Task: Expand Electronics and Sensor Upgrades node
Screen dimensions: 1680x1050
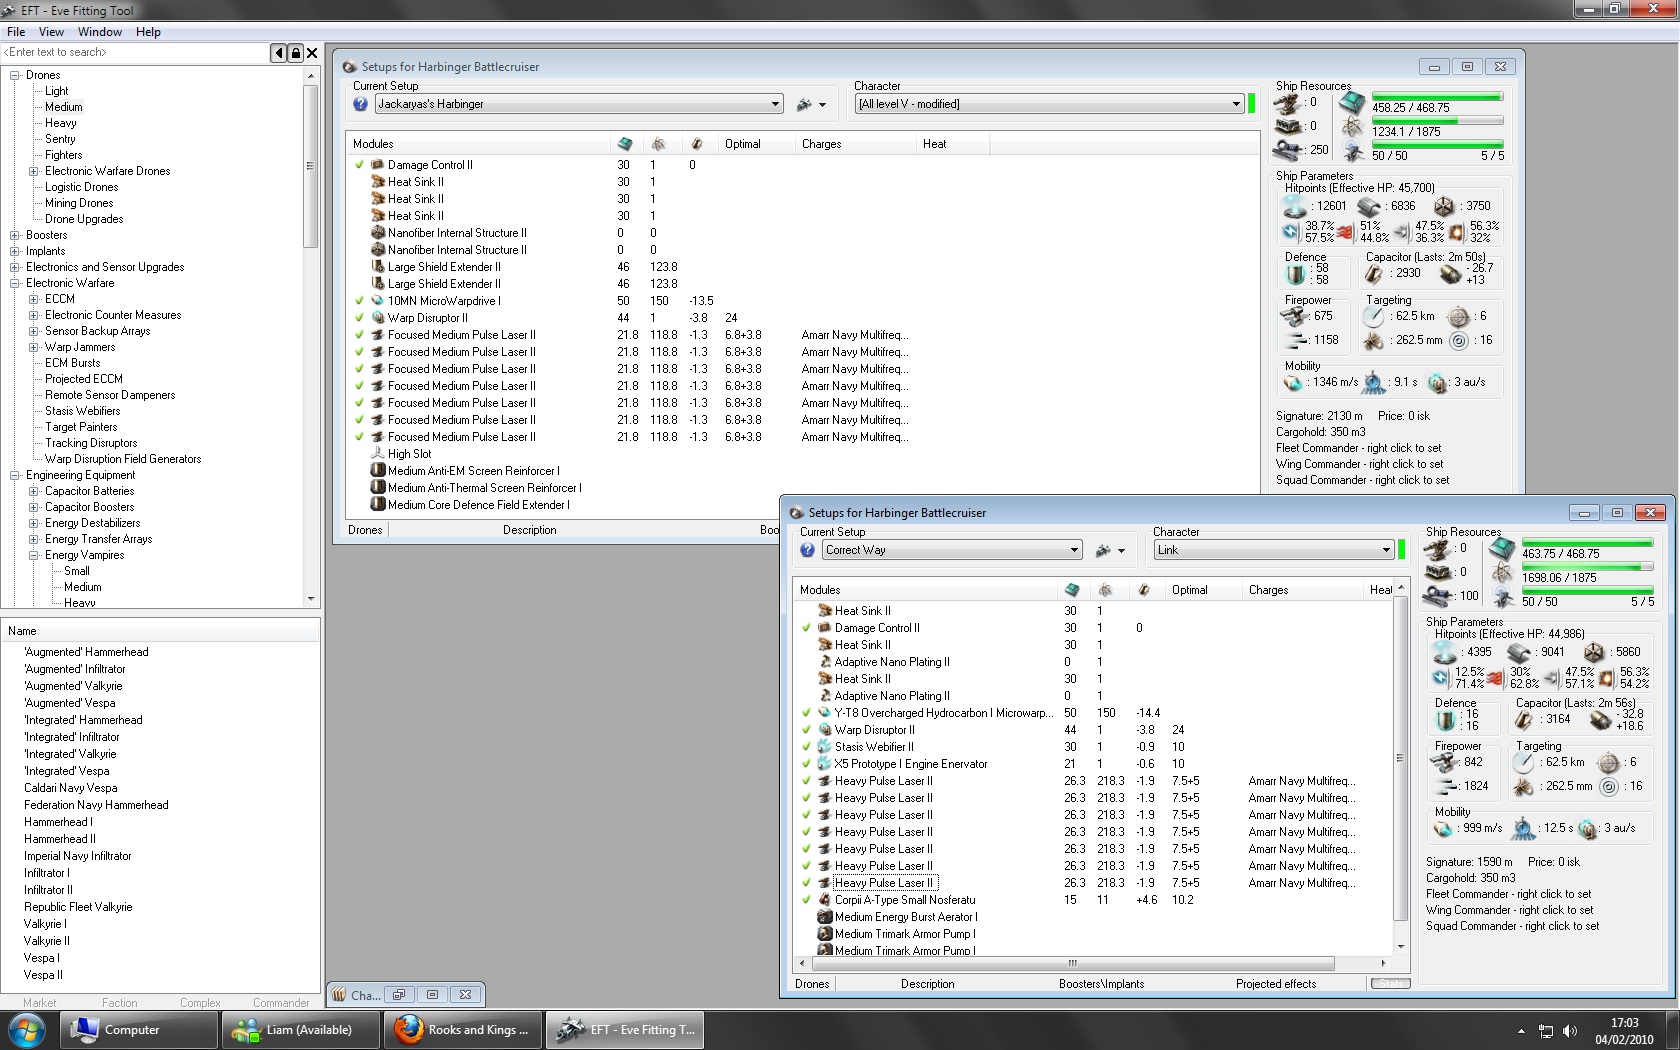Action: [x=15, y=267]
